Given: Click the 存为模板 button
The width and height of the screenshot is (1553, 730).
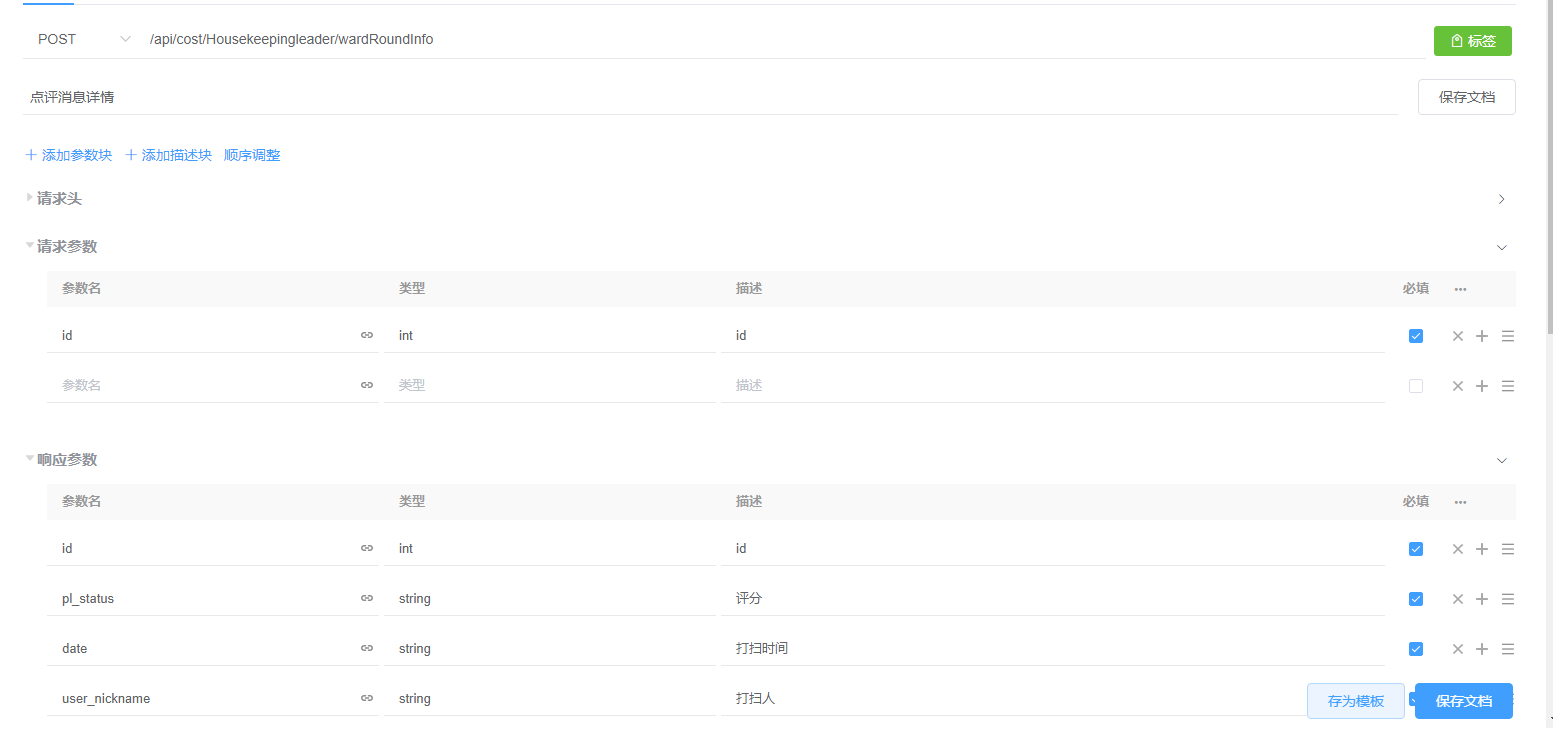Looking at the screenshot, I should 1355,701.
